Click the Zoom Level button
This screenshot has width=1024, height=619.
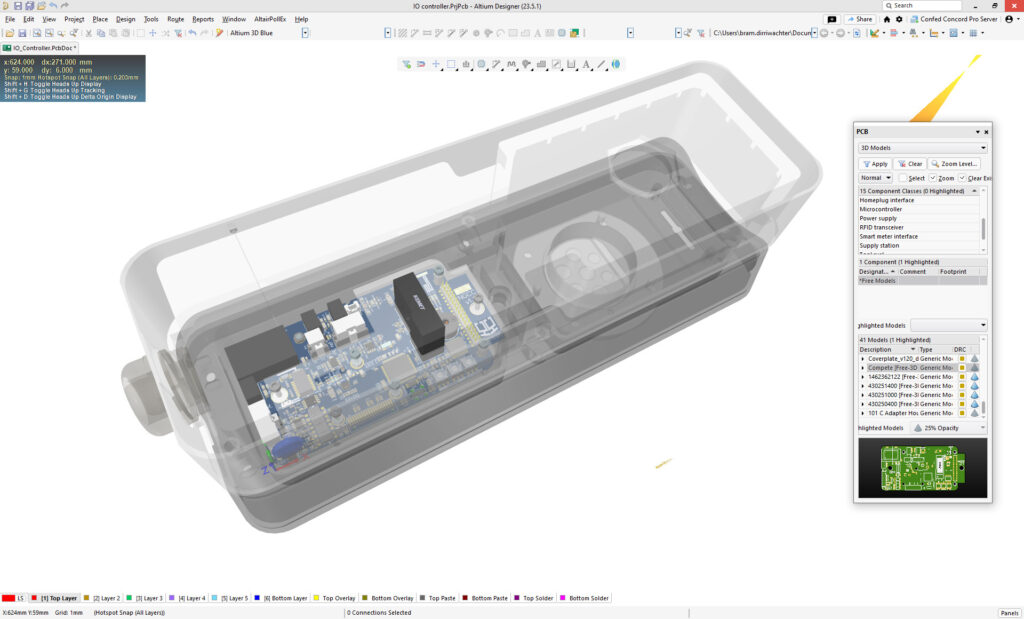956,164
